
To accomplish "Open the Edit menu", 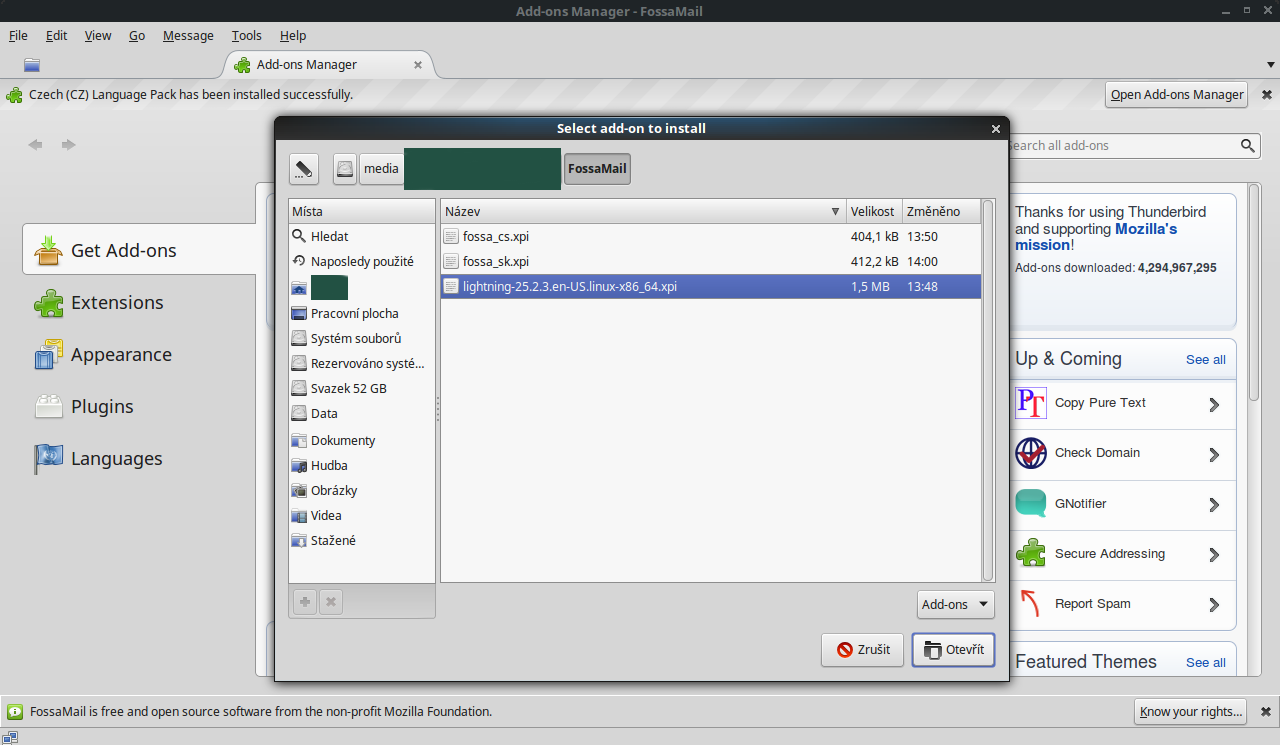I will tap(57, 35).
